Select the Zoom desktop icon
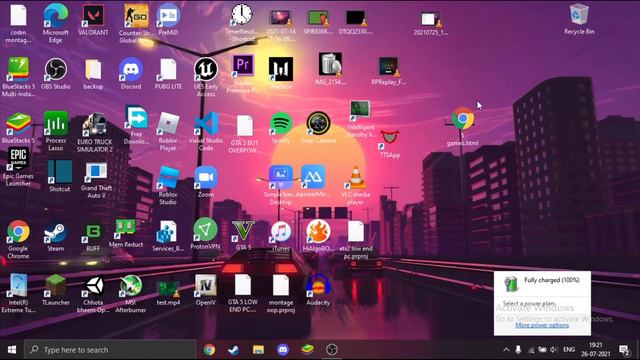 (206, 178)
